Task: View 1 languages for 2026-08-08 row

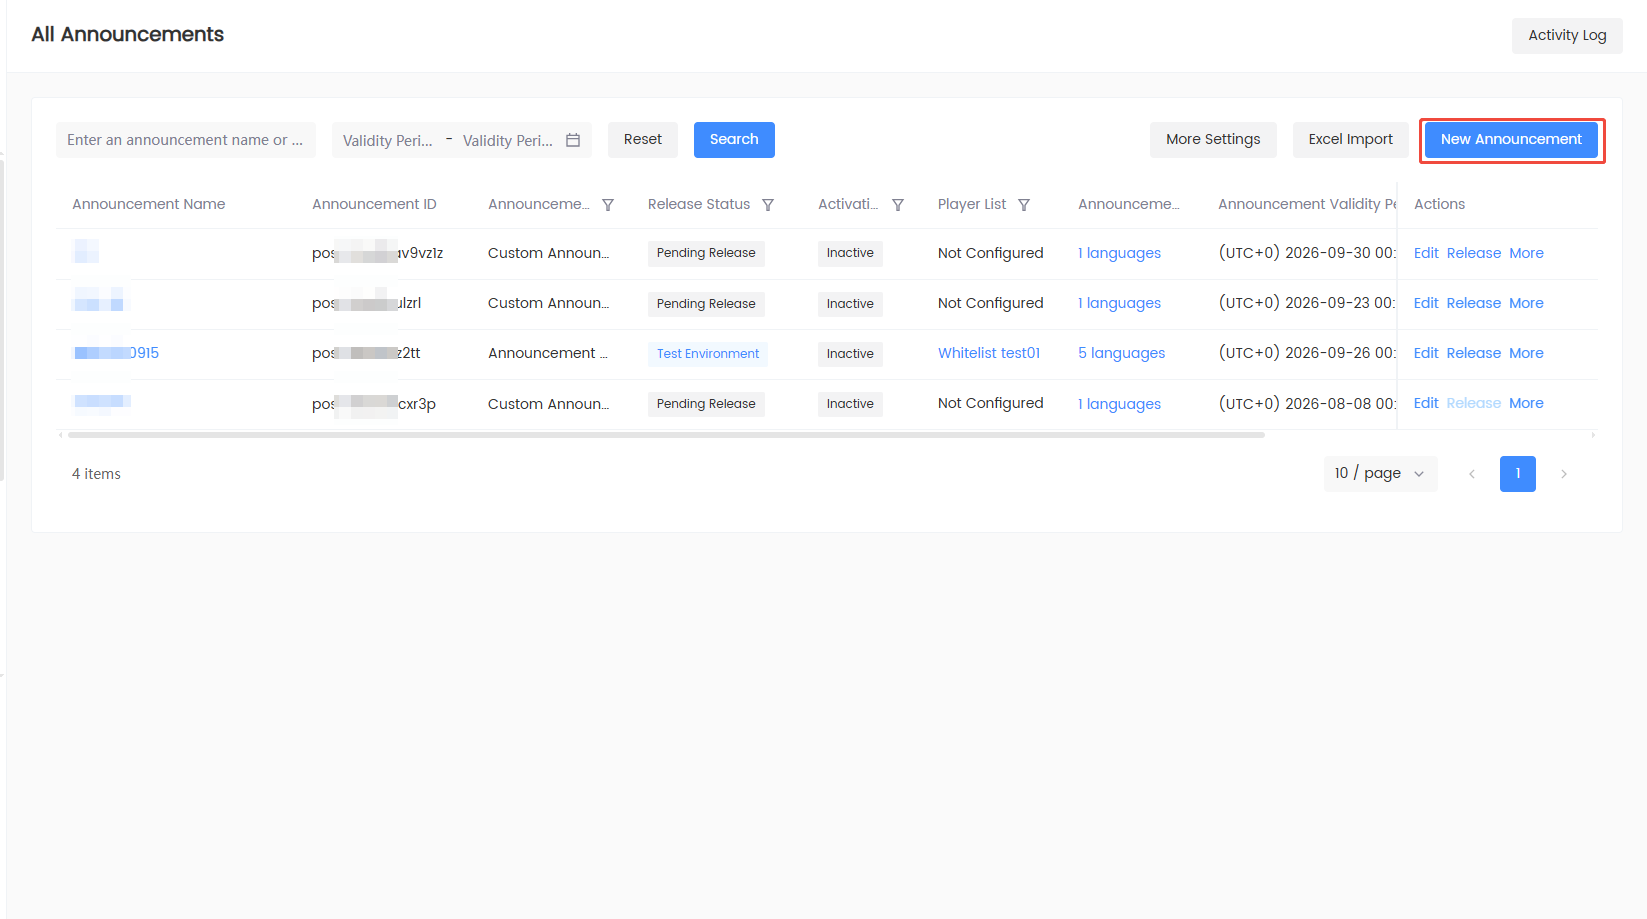Action: (1119, 404)
